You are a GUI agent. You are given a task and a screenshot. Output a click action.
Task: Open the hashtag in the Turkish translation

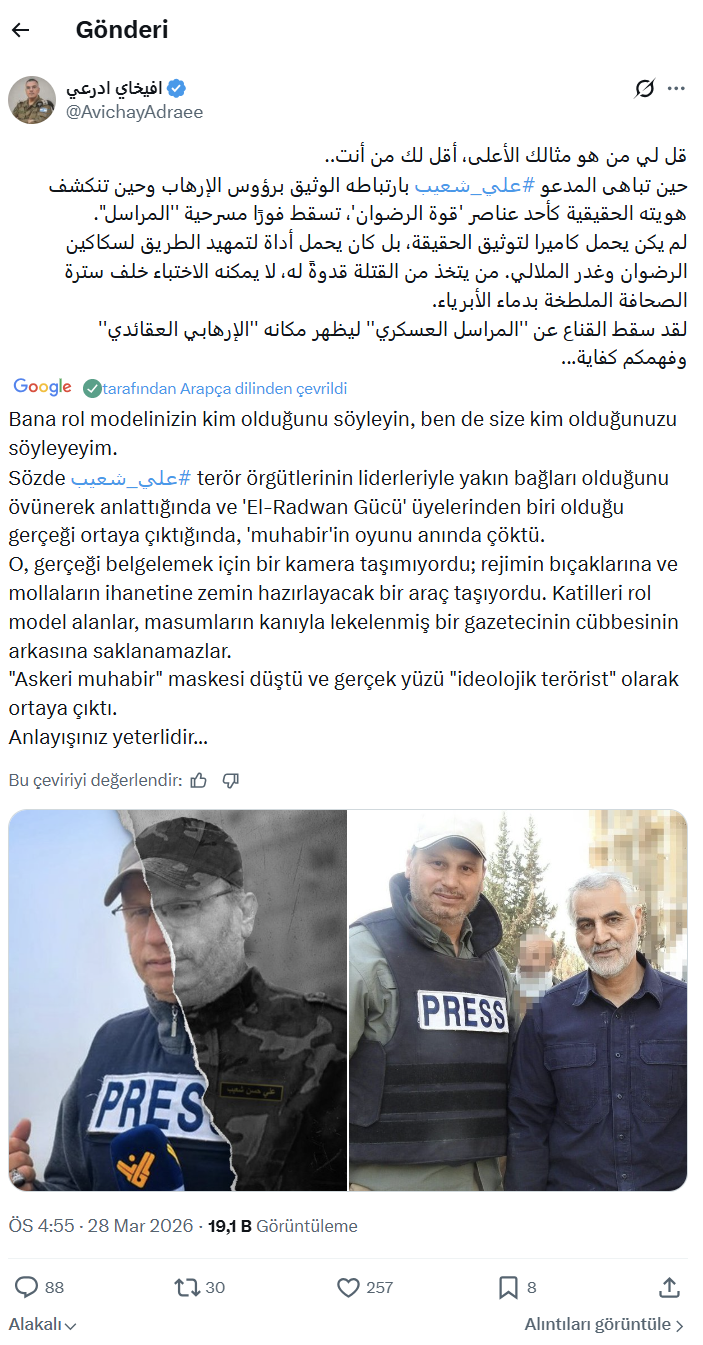131,478
